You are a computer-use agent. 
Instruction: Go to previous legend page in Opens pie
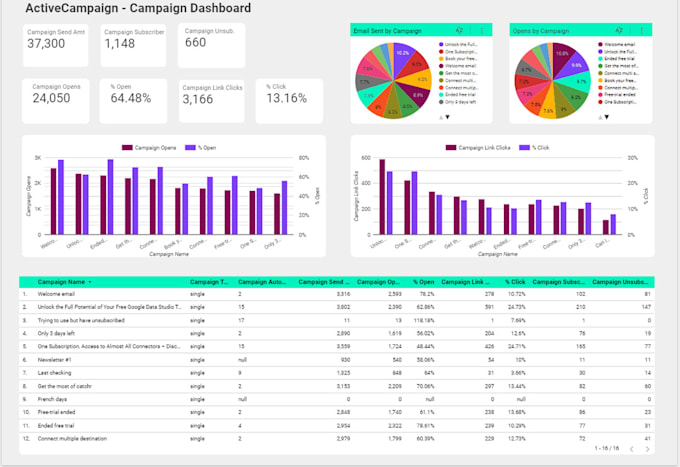pos(601,117)
